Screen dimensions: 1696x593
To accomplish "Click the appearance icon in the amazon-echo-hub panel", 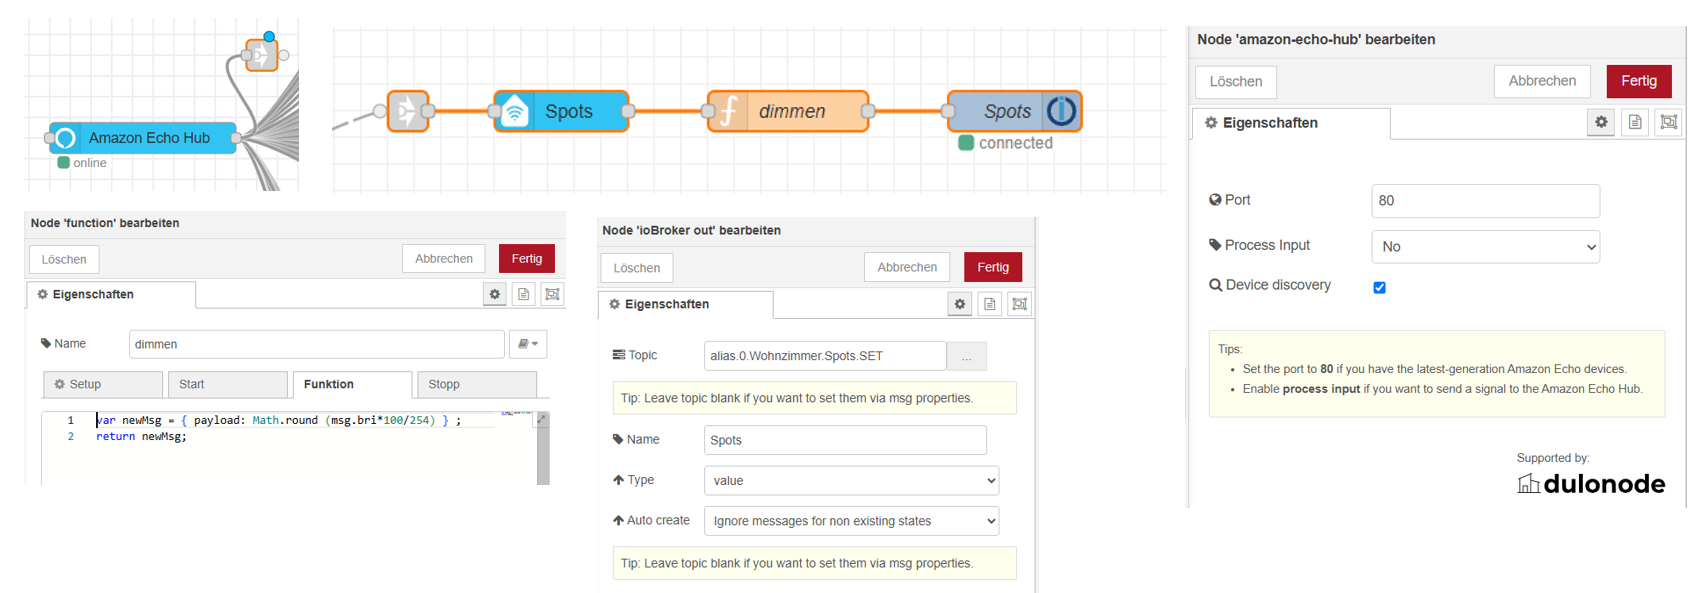I will (x=1668, y=122).
